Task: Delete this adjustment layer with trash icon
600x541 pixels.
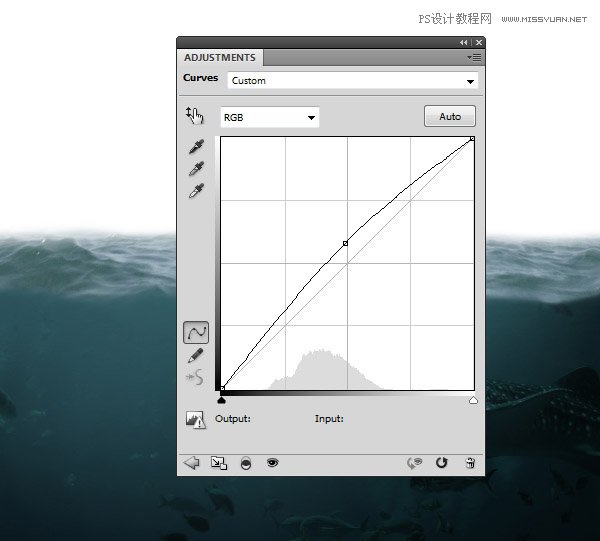Action: coord(469,463)
